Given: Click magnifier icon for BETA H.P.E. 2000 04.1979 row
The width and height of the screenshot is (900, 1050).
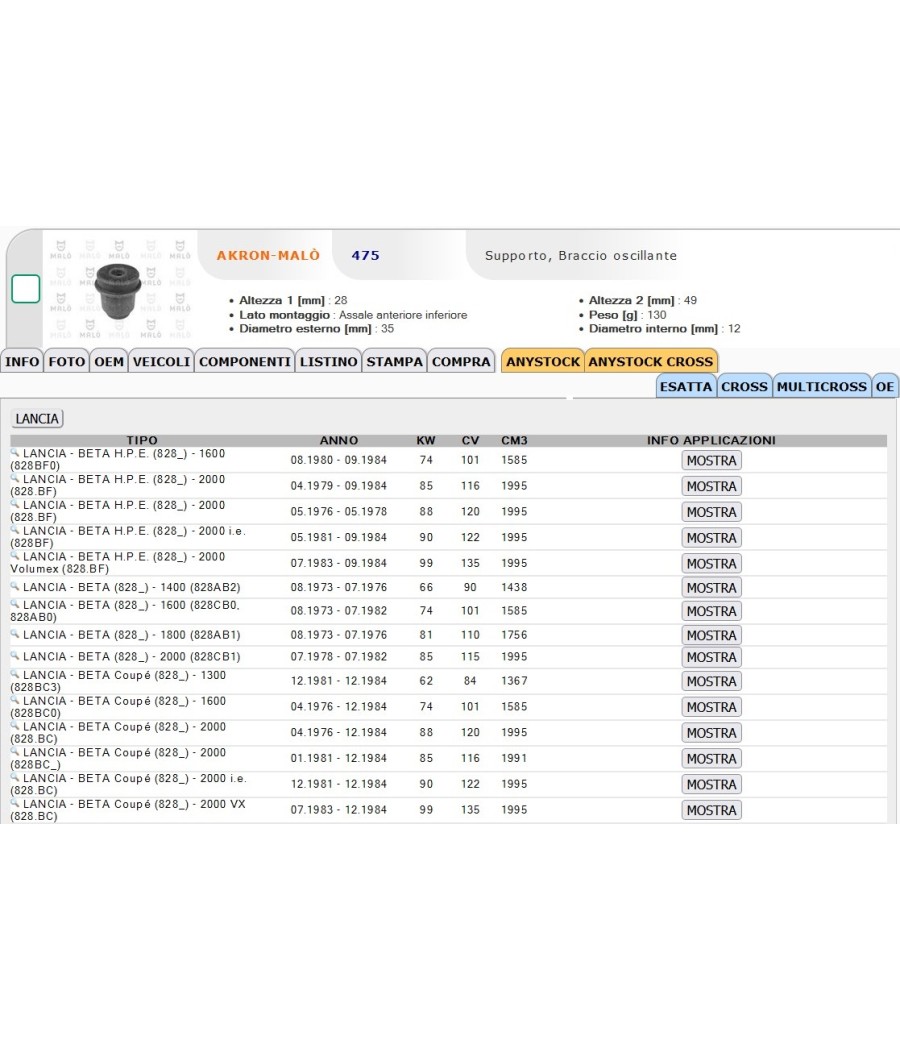Looking at the screenshot, I should click(x=15, y=478).
